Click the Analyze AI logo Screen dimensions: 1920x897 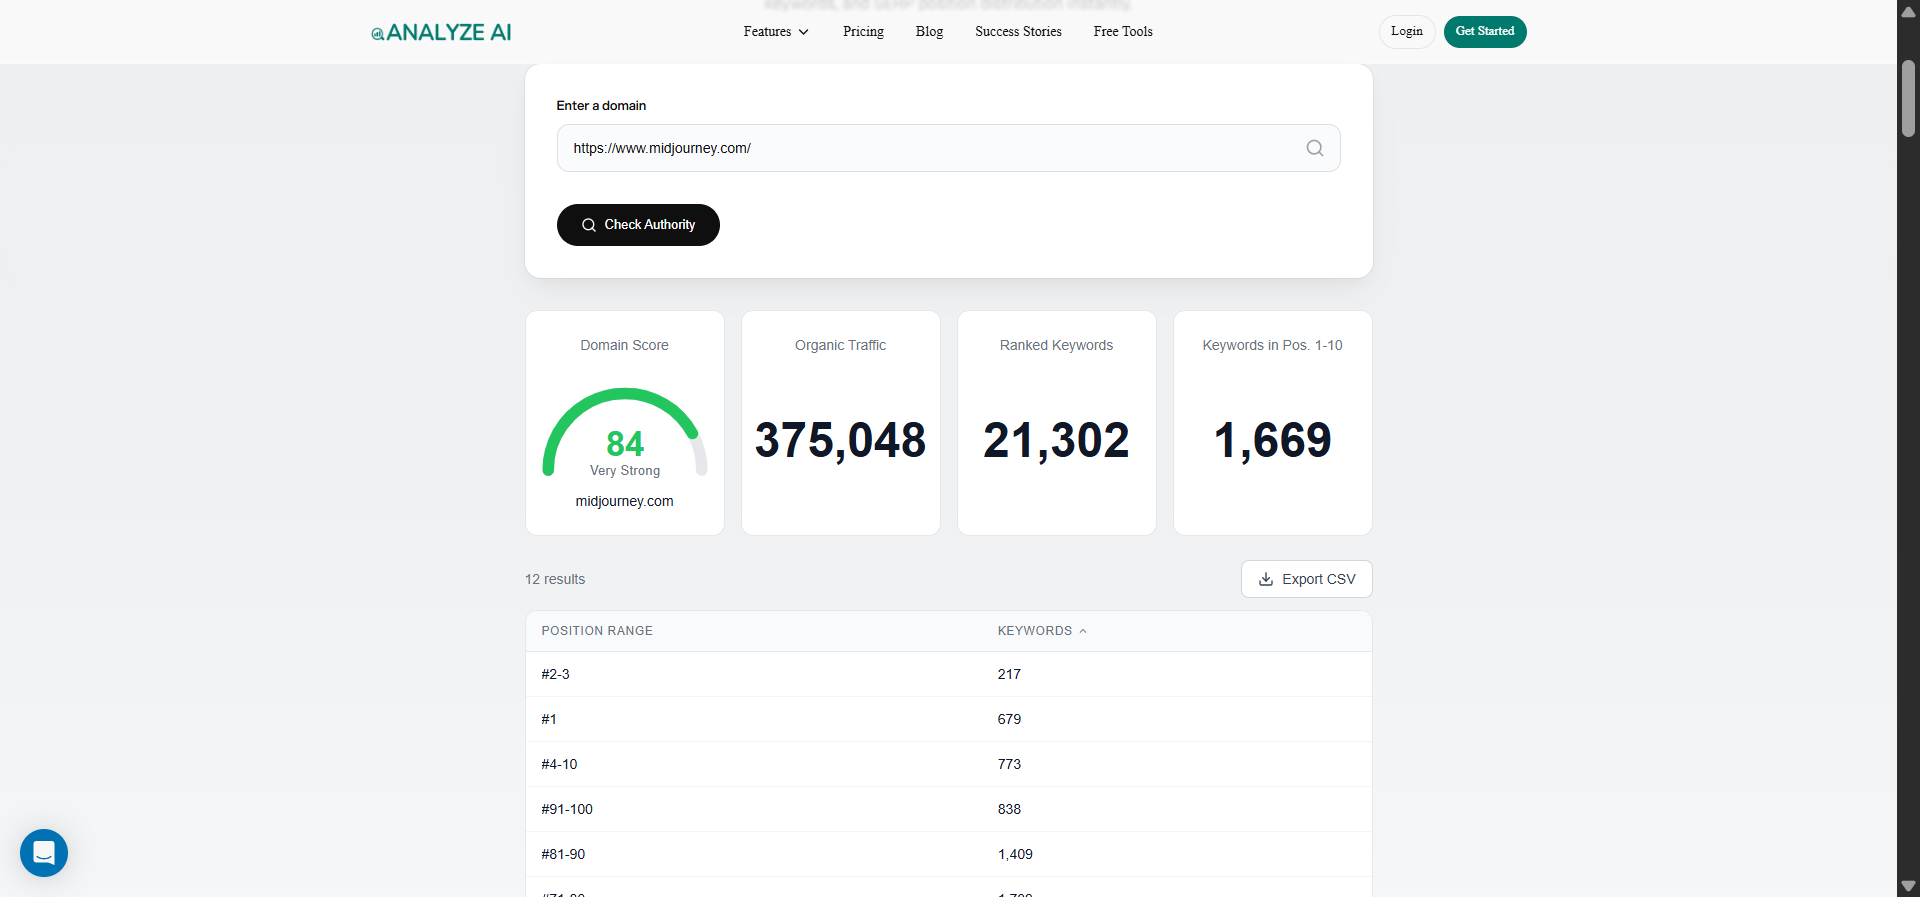pyautogui.click(x=441, y=32)
